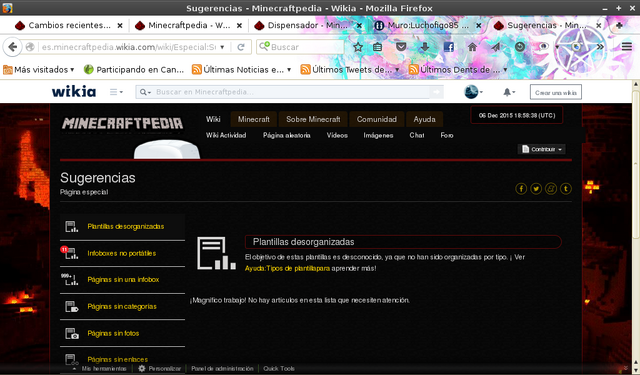640x375 pixels.
Task: Open the Foro link
Action: click(447, 135)
